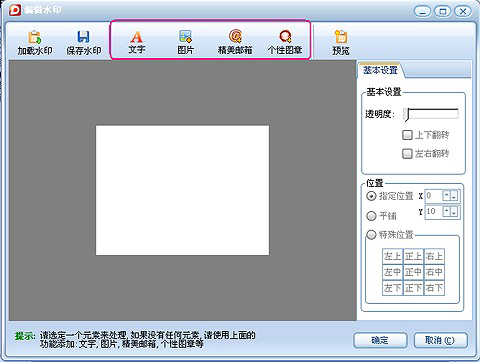
Task: Select the 平铺 tile radio button
Action: [371, 216]
